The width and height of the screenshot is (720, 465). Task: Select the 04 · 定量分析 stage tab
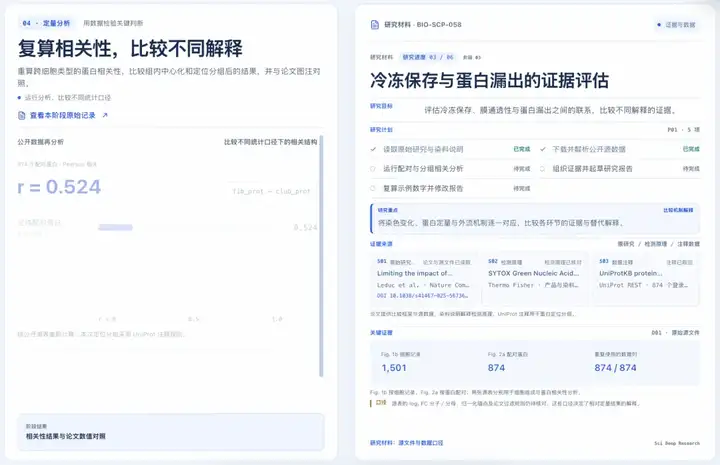pos(46,23)
